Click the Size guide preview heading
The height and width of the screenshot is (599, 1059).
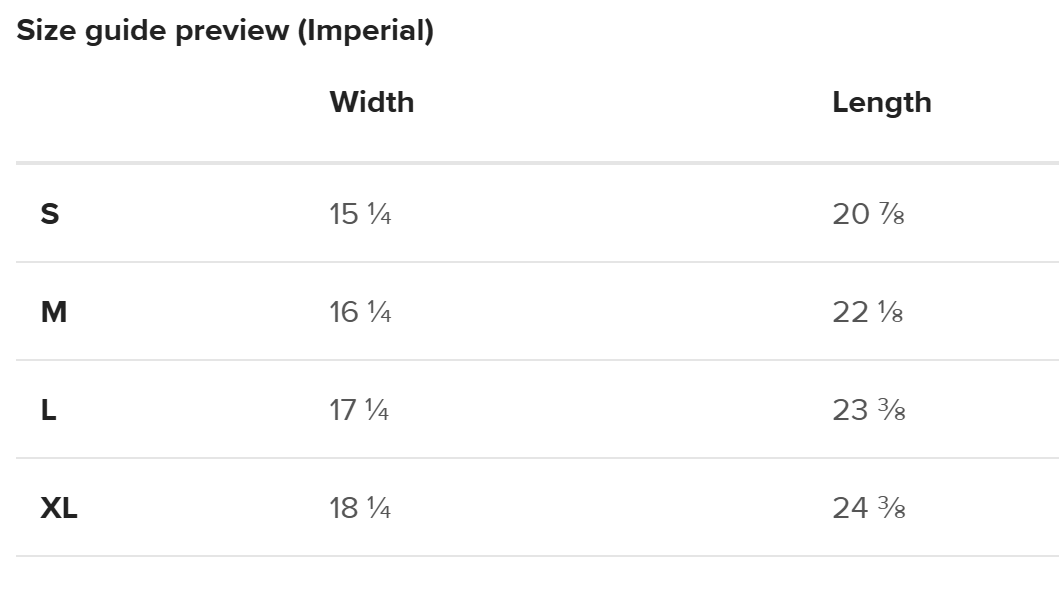click(225, 31)
